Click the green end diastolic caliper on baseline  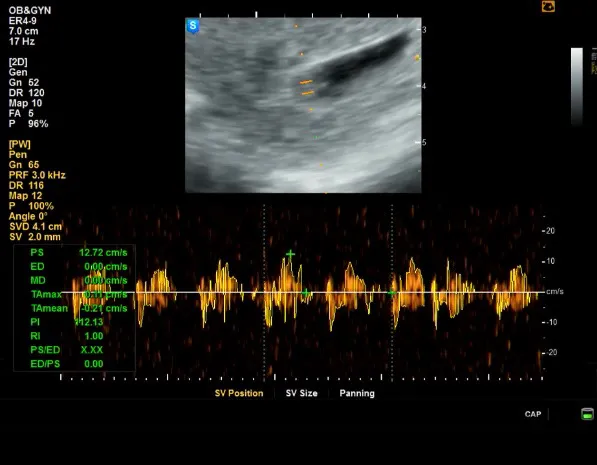point(306,293)
